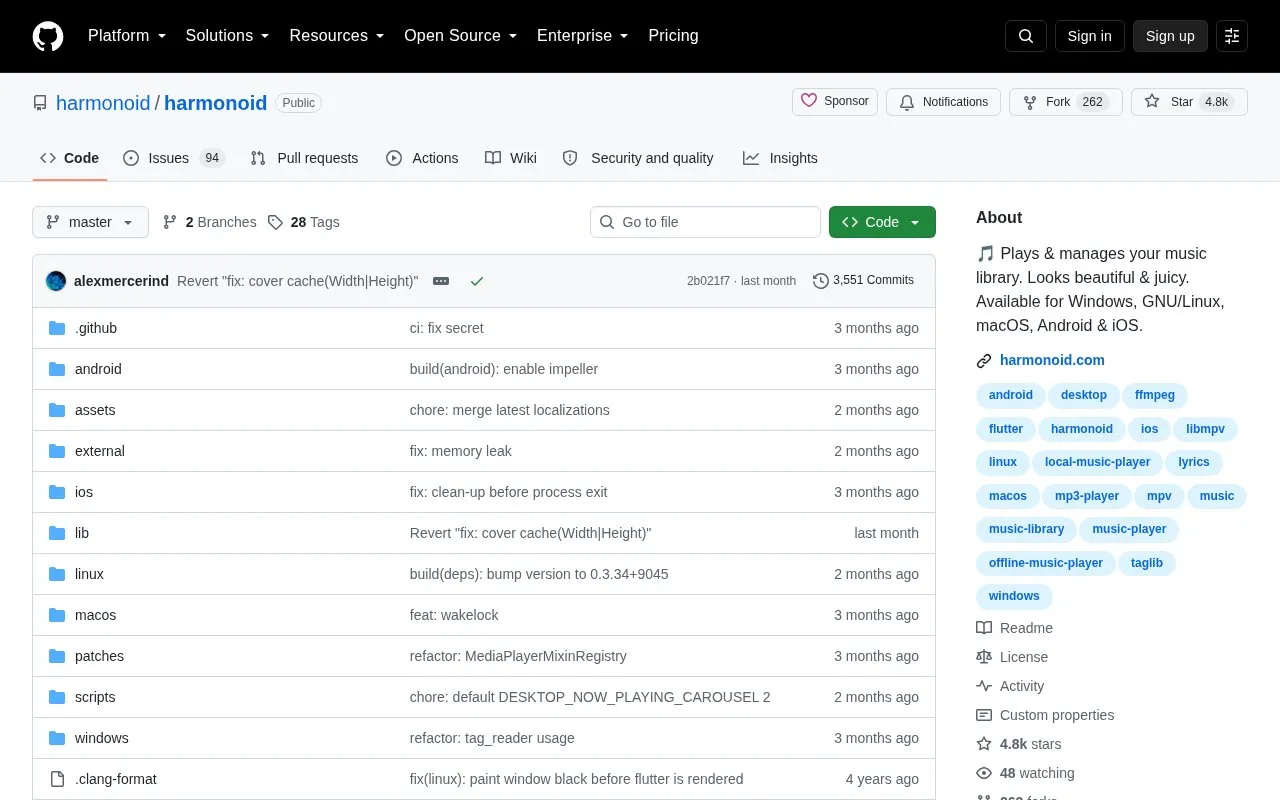Open commit message 'fix: memory leak'

[461, 451]
